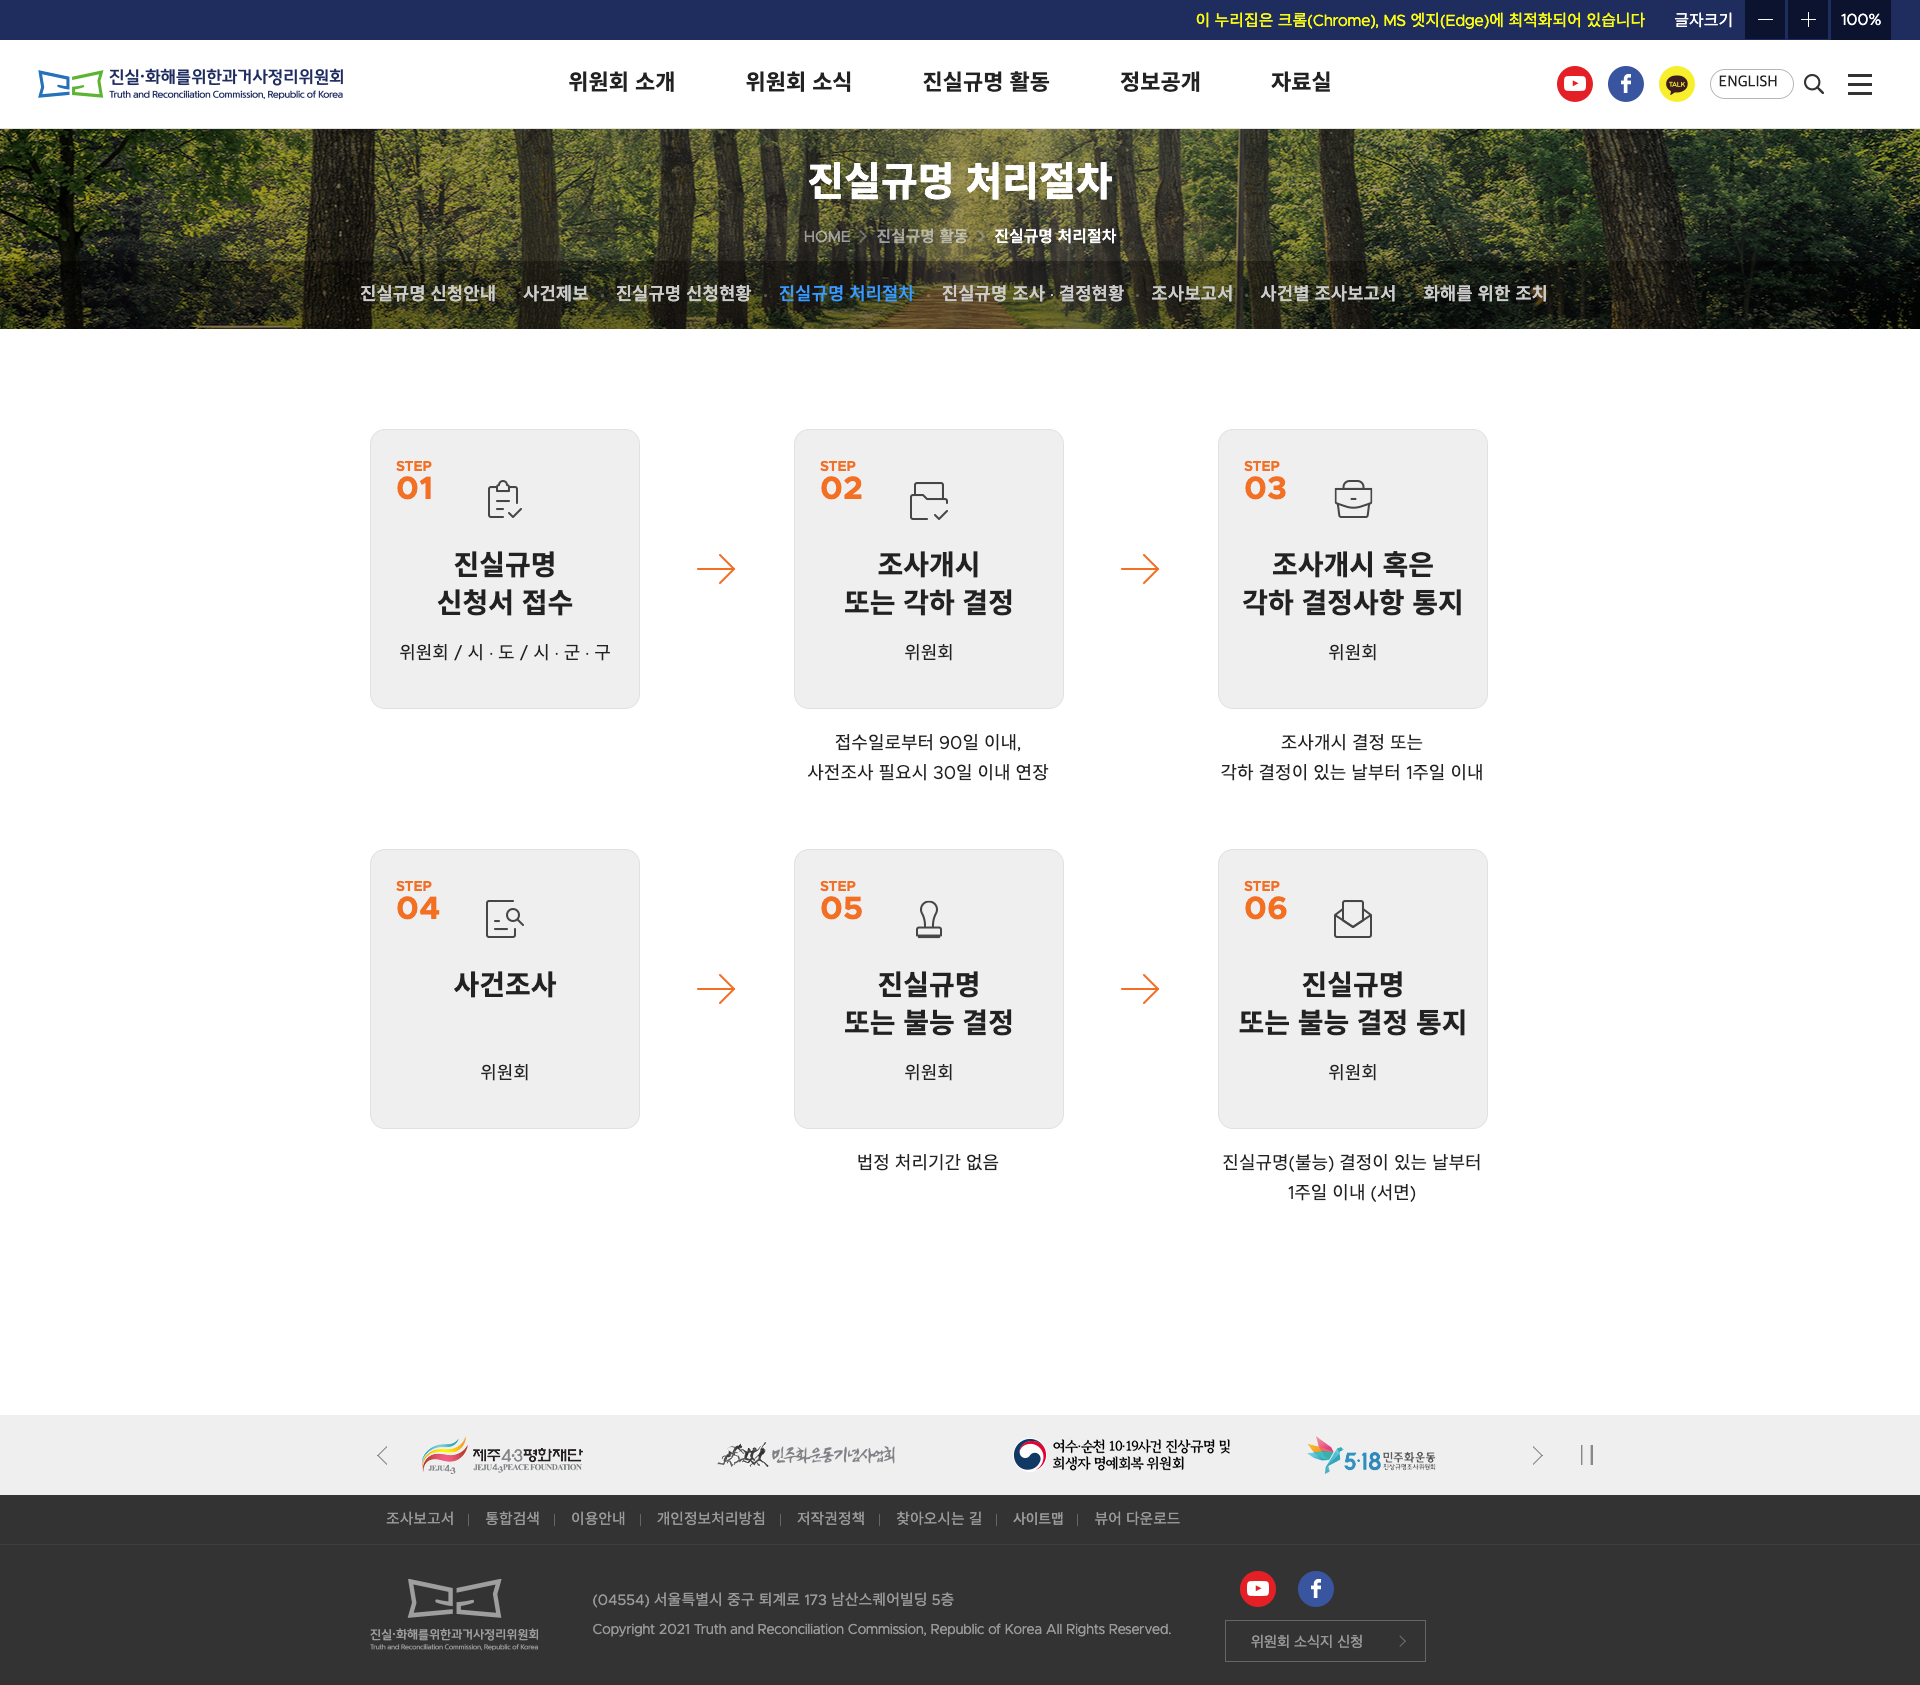The height and width of the screenshot is (1685, 1920).
Task: Switch language with the ENGLISH button
Action: 1749,82
